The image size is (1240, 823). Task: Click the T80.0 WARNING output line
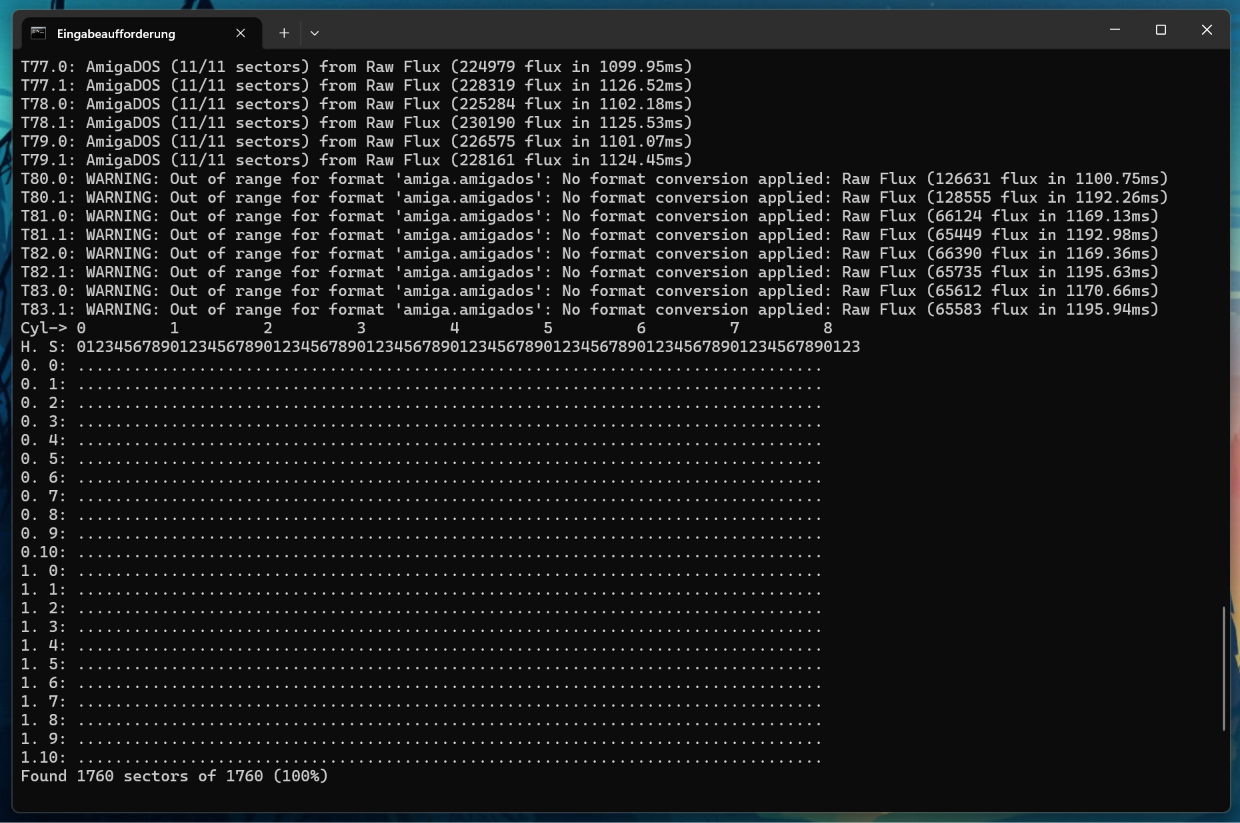[x=594, y=179]
